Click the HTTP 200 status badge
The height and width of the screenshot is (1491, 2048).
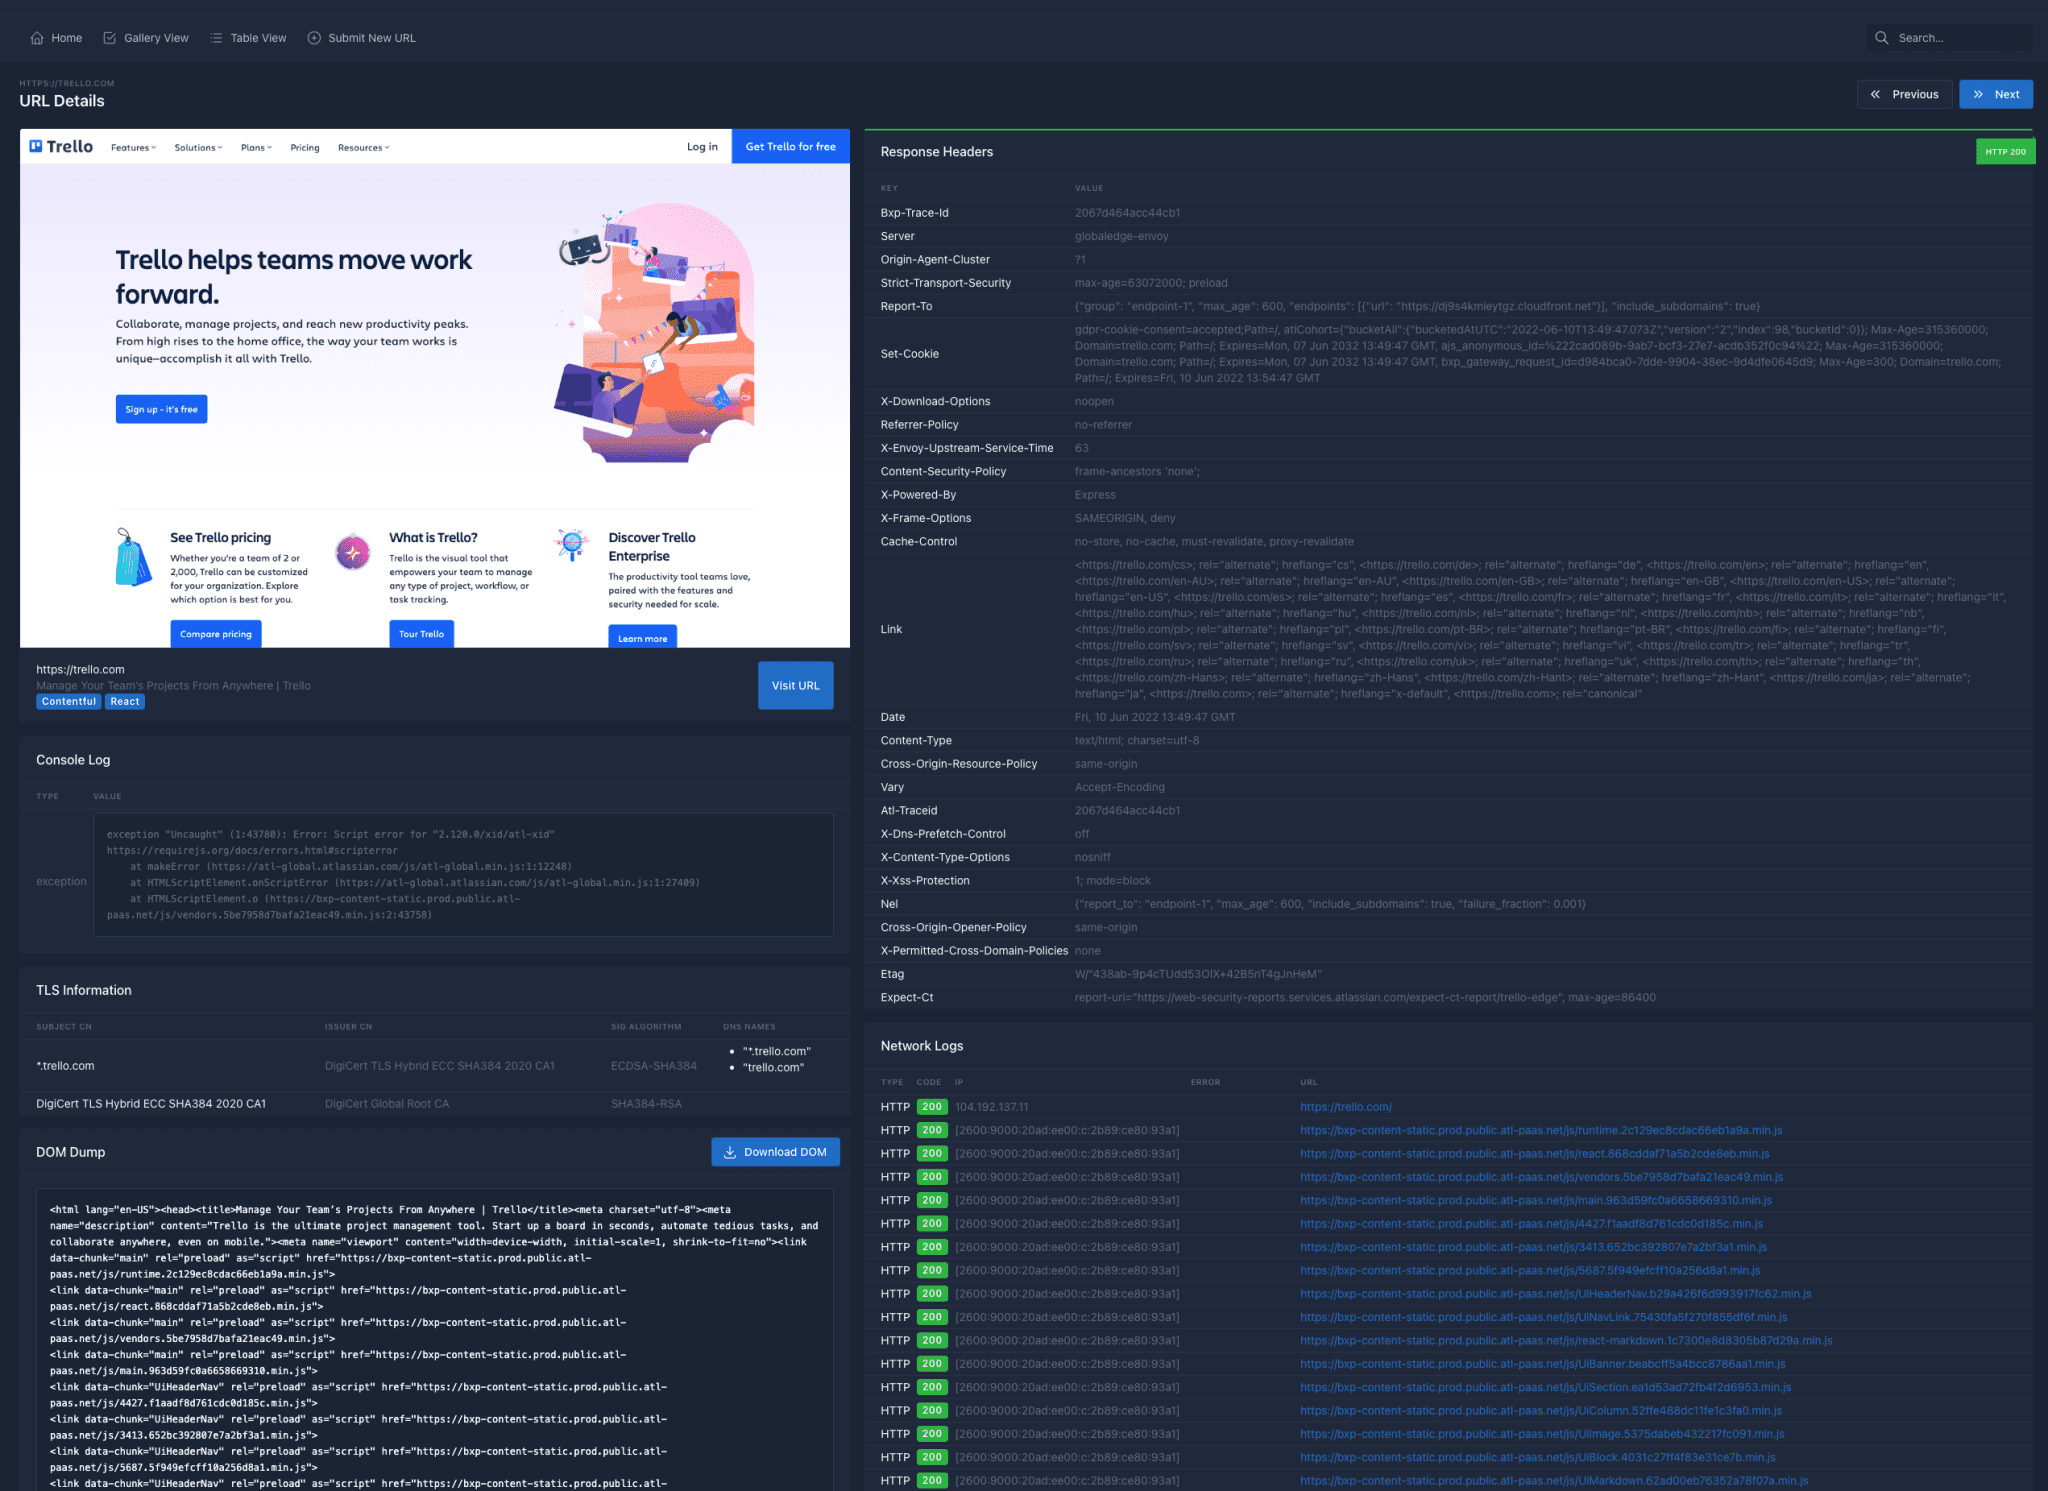coord(2005,152)
